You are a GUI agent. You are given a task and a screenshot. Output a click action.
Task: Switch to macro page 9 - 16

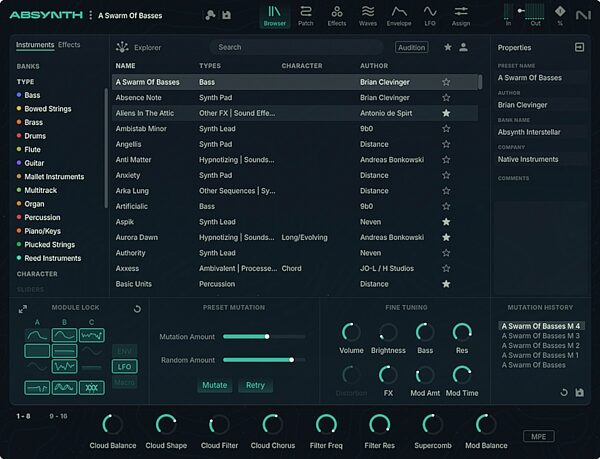[x=58, y=416]
